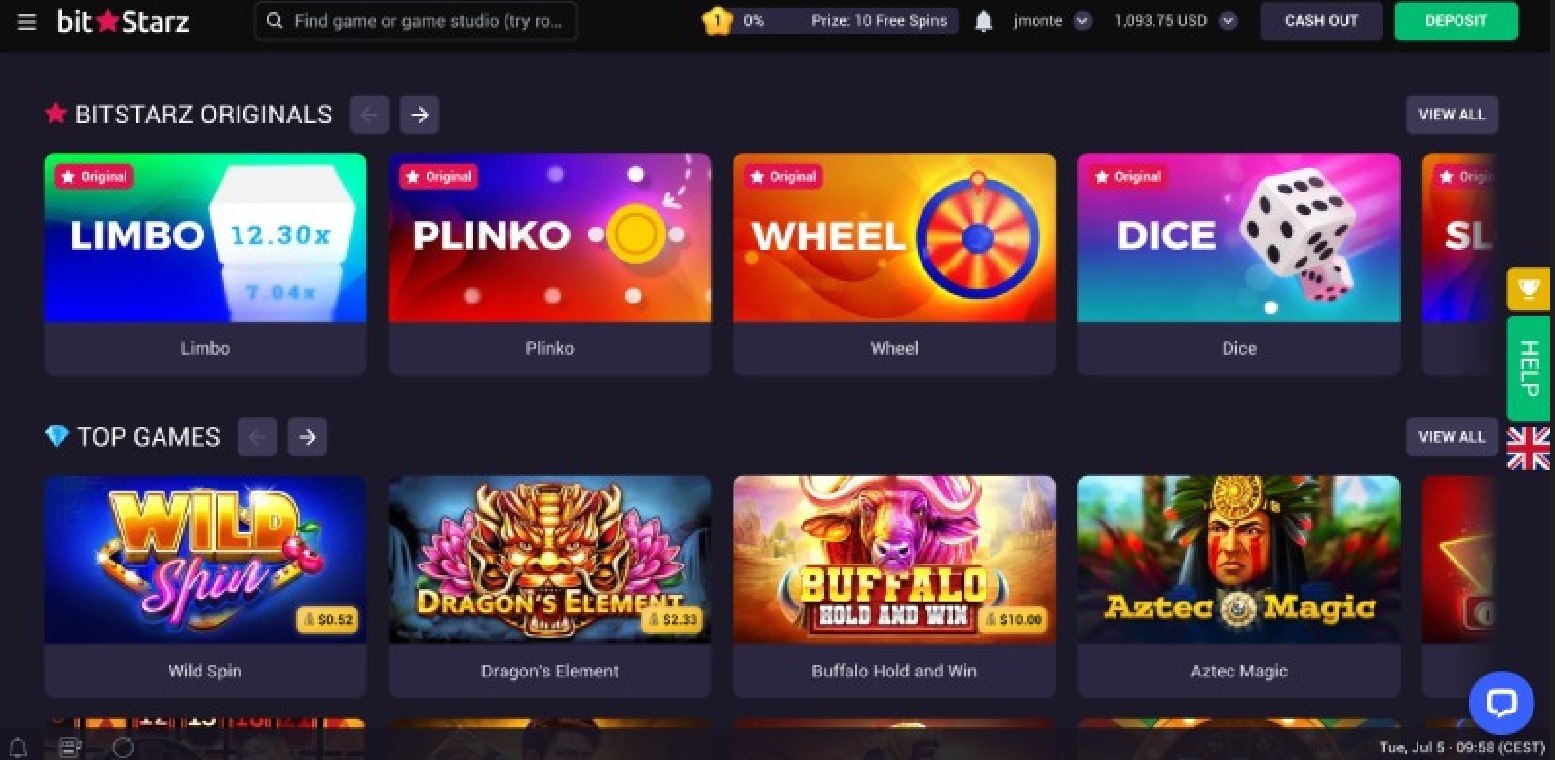Click the green DEPOSIT button
Screen dimensions: 1555x760
point(1456,21)
